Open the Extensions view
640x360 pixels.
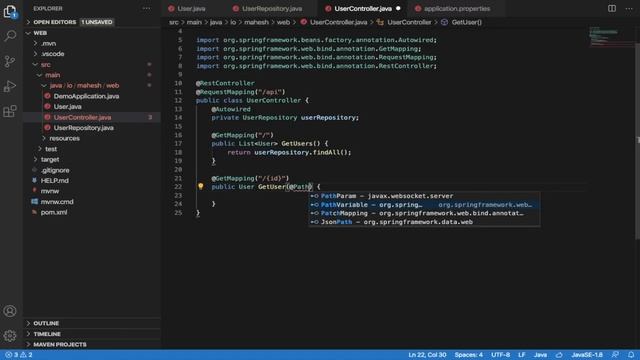pos(10,111)
